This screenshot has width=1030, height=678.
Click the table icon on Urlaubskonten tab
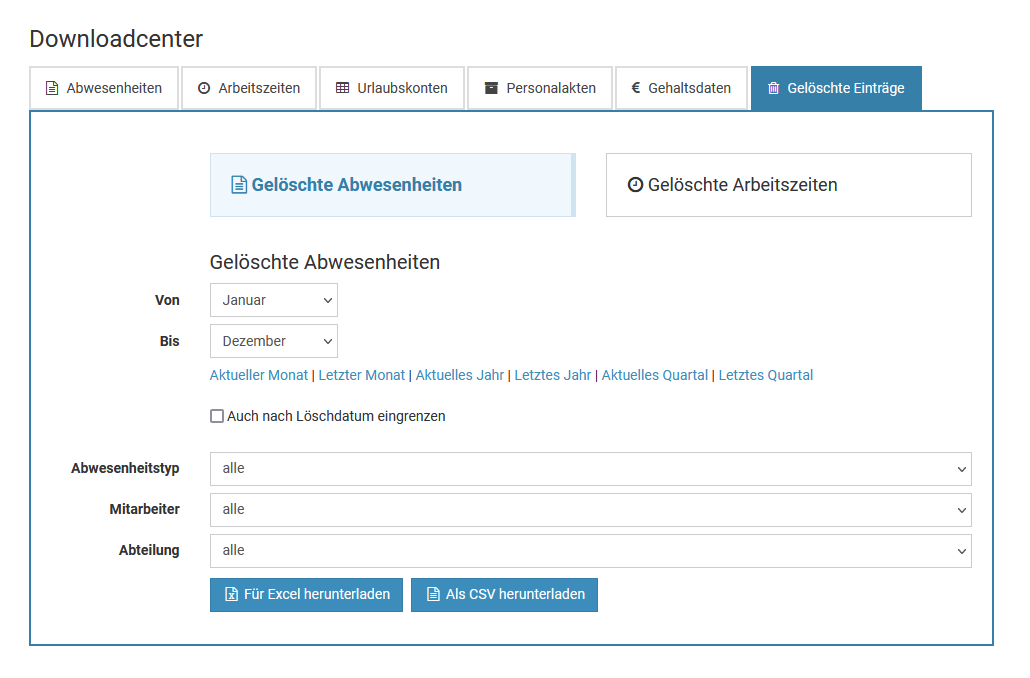342,88
